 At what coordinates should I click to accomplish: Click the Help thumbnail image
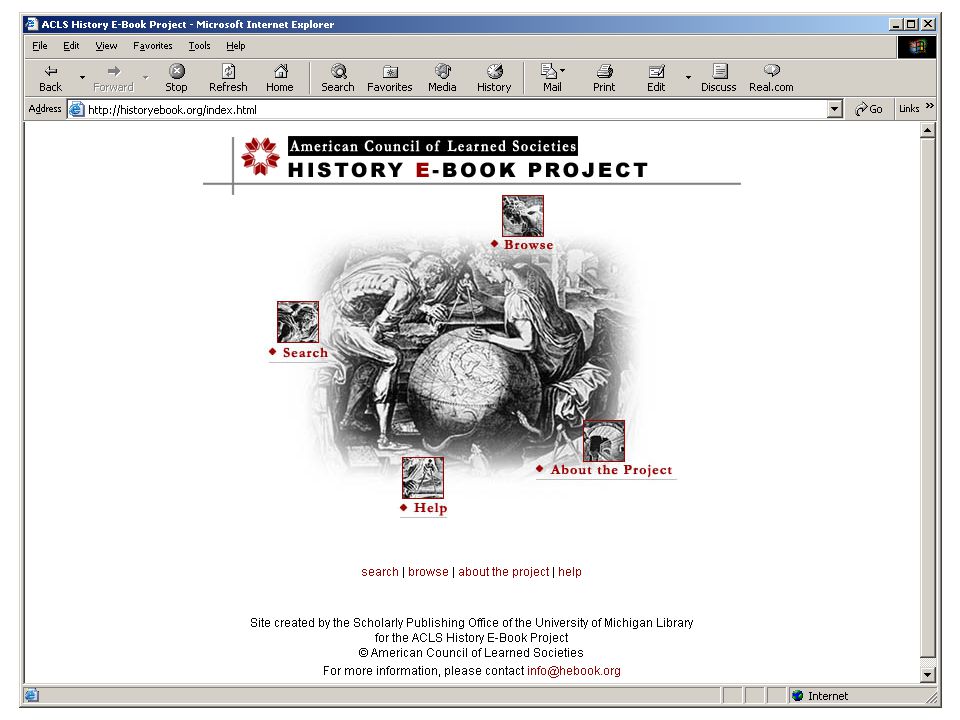423,478
